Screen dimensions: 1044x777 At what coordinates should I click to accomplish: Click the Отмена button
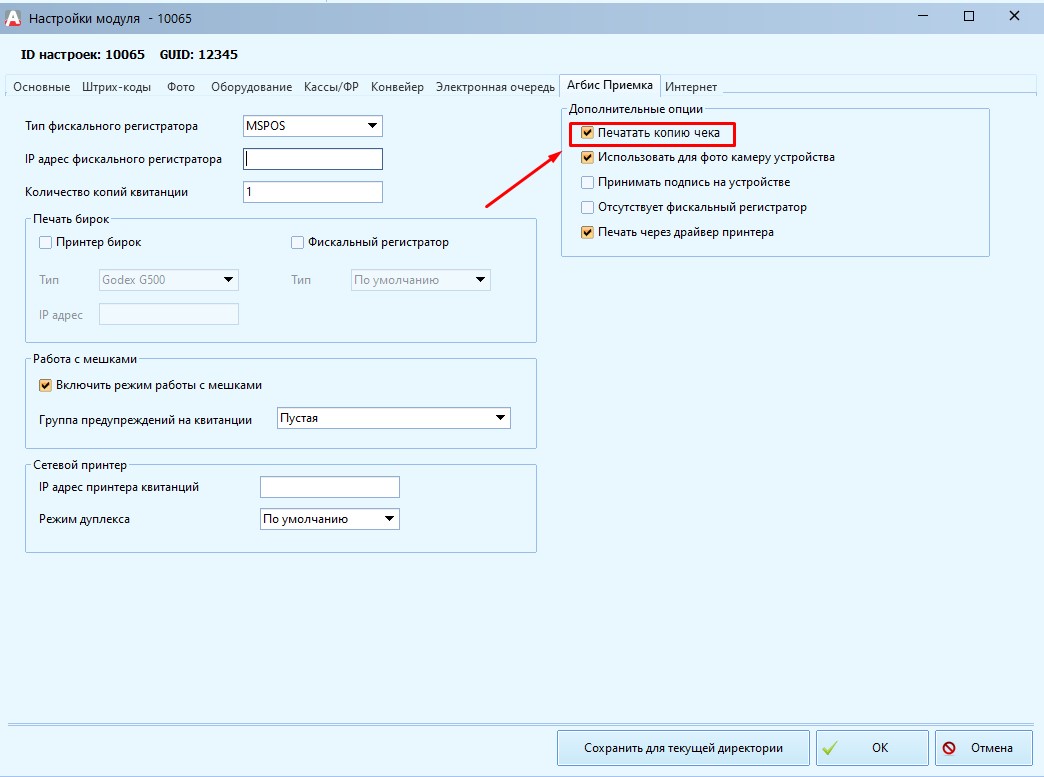[x=984, y=748]
